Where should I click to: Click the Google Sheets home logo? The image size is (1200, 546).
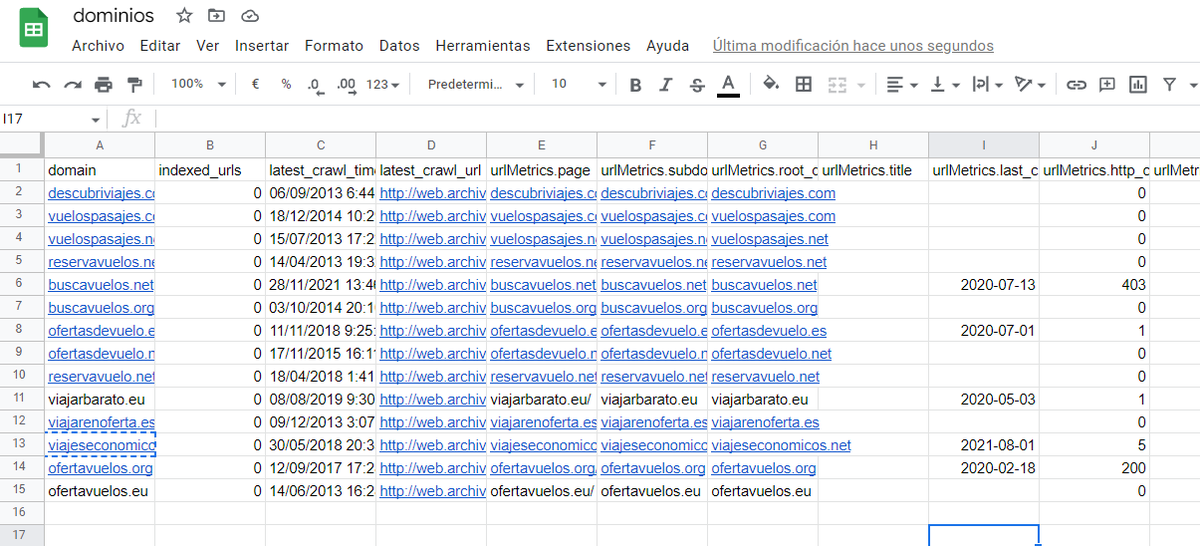(34, 29)
